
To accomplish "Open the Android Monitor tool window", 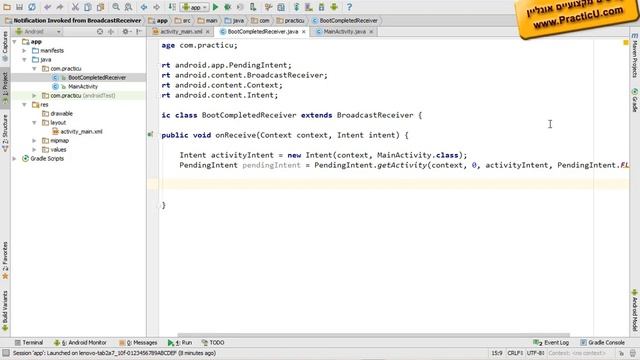I will (x=80, y=342).
